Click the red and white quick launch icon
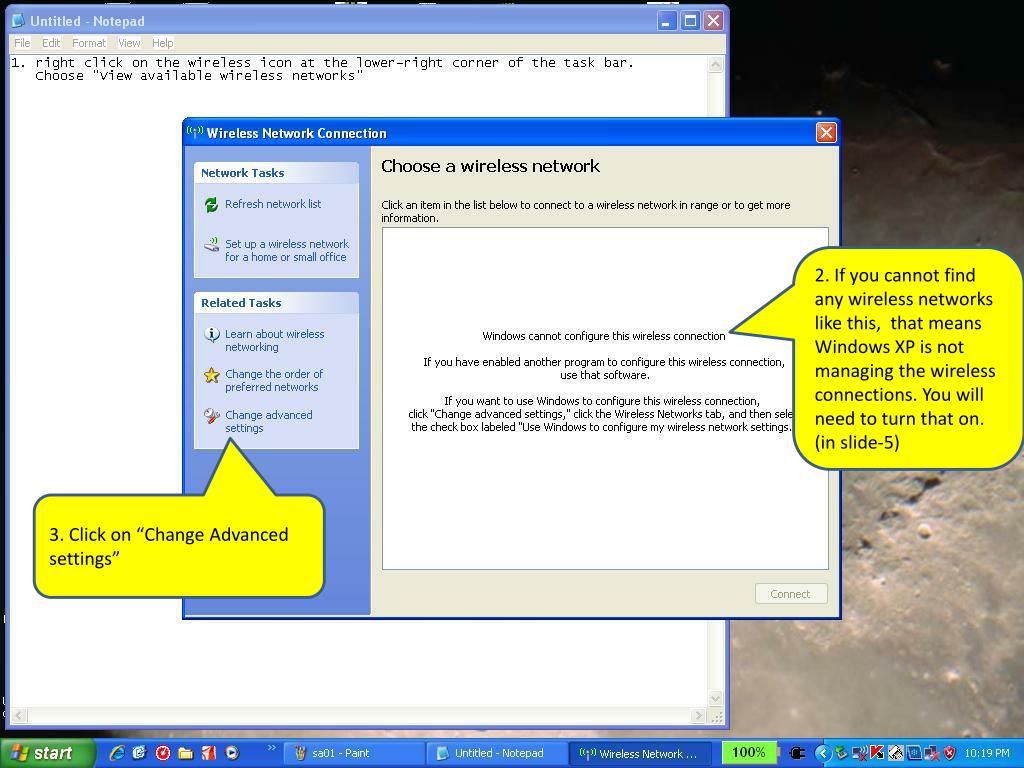The width and height of the screenshot is (1024, 768). tap(208, 753)
